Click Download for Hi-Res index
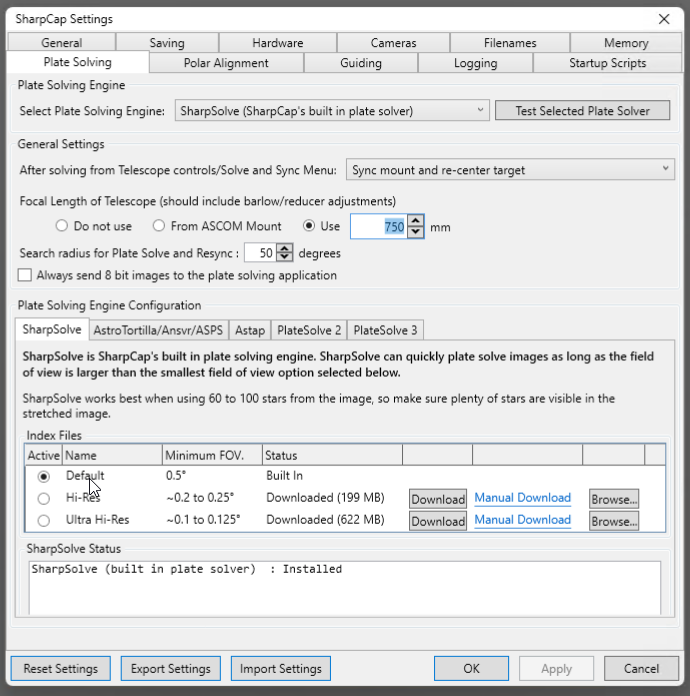The width and height of the screenshot is (690, 696). pyautogui.click(x=438, y=499)
